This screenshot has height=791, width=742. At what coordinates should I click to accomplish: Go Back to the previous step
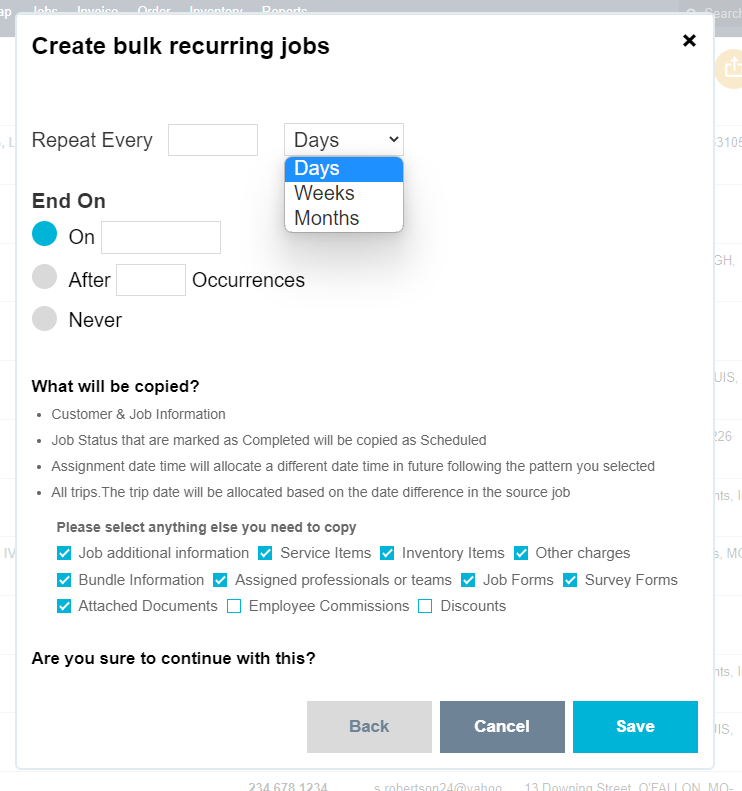pyautogui.click(x=369, y=727)
